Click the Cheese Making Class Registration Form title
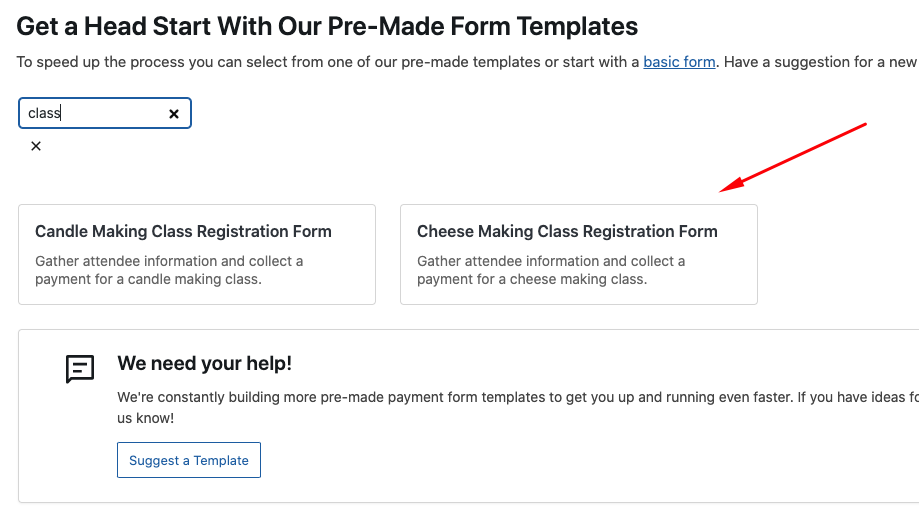The image size is (919, 523). coord(567,231)
